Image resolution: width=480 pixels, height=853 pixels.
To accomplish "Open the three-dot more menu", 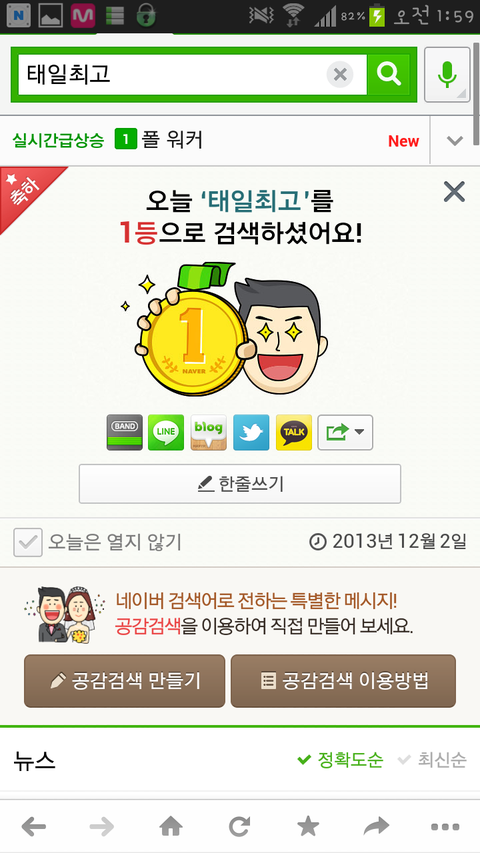I will pos(445,827).
